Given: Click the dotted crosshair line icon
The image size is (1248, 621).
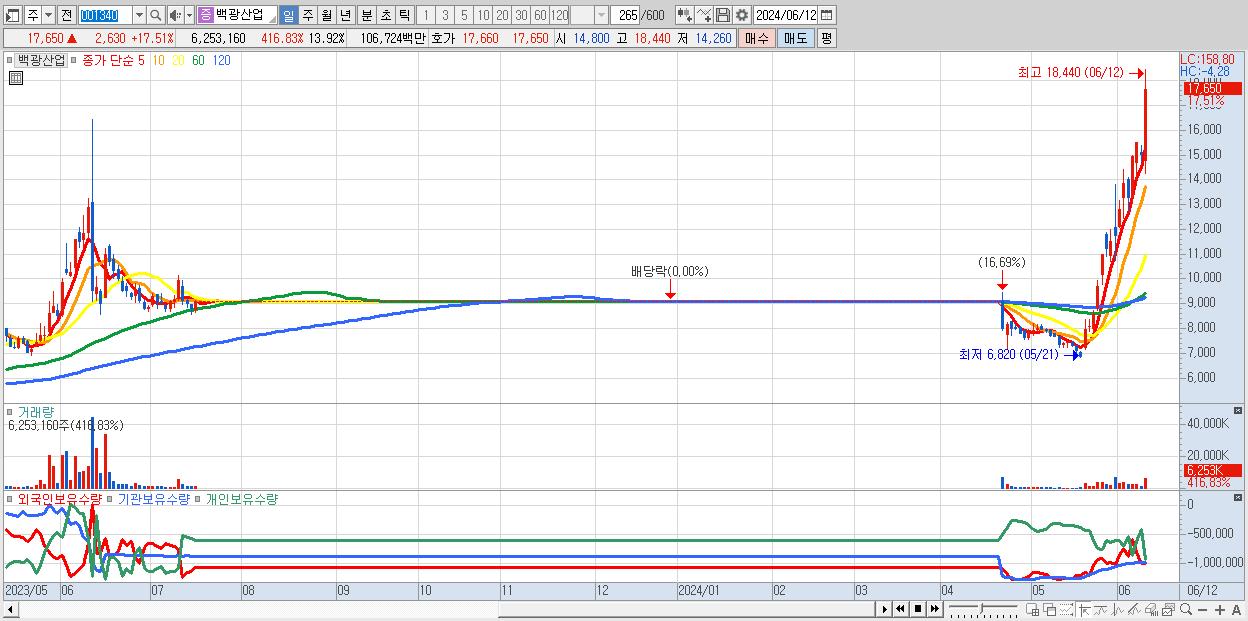Looking at the screenshot, I should (1066, 609).
